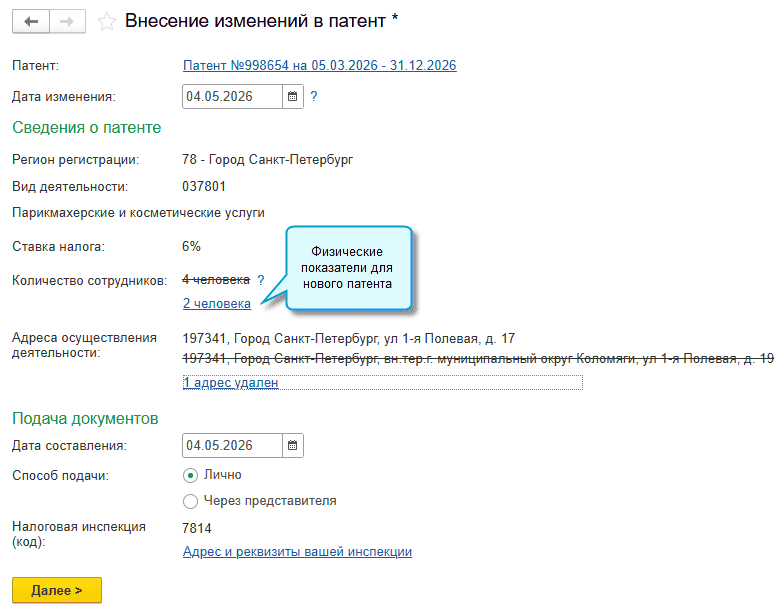Click the crossed-out address ending д. 19
777x615 pixels.
click(x=478, y=358)
